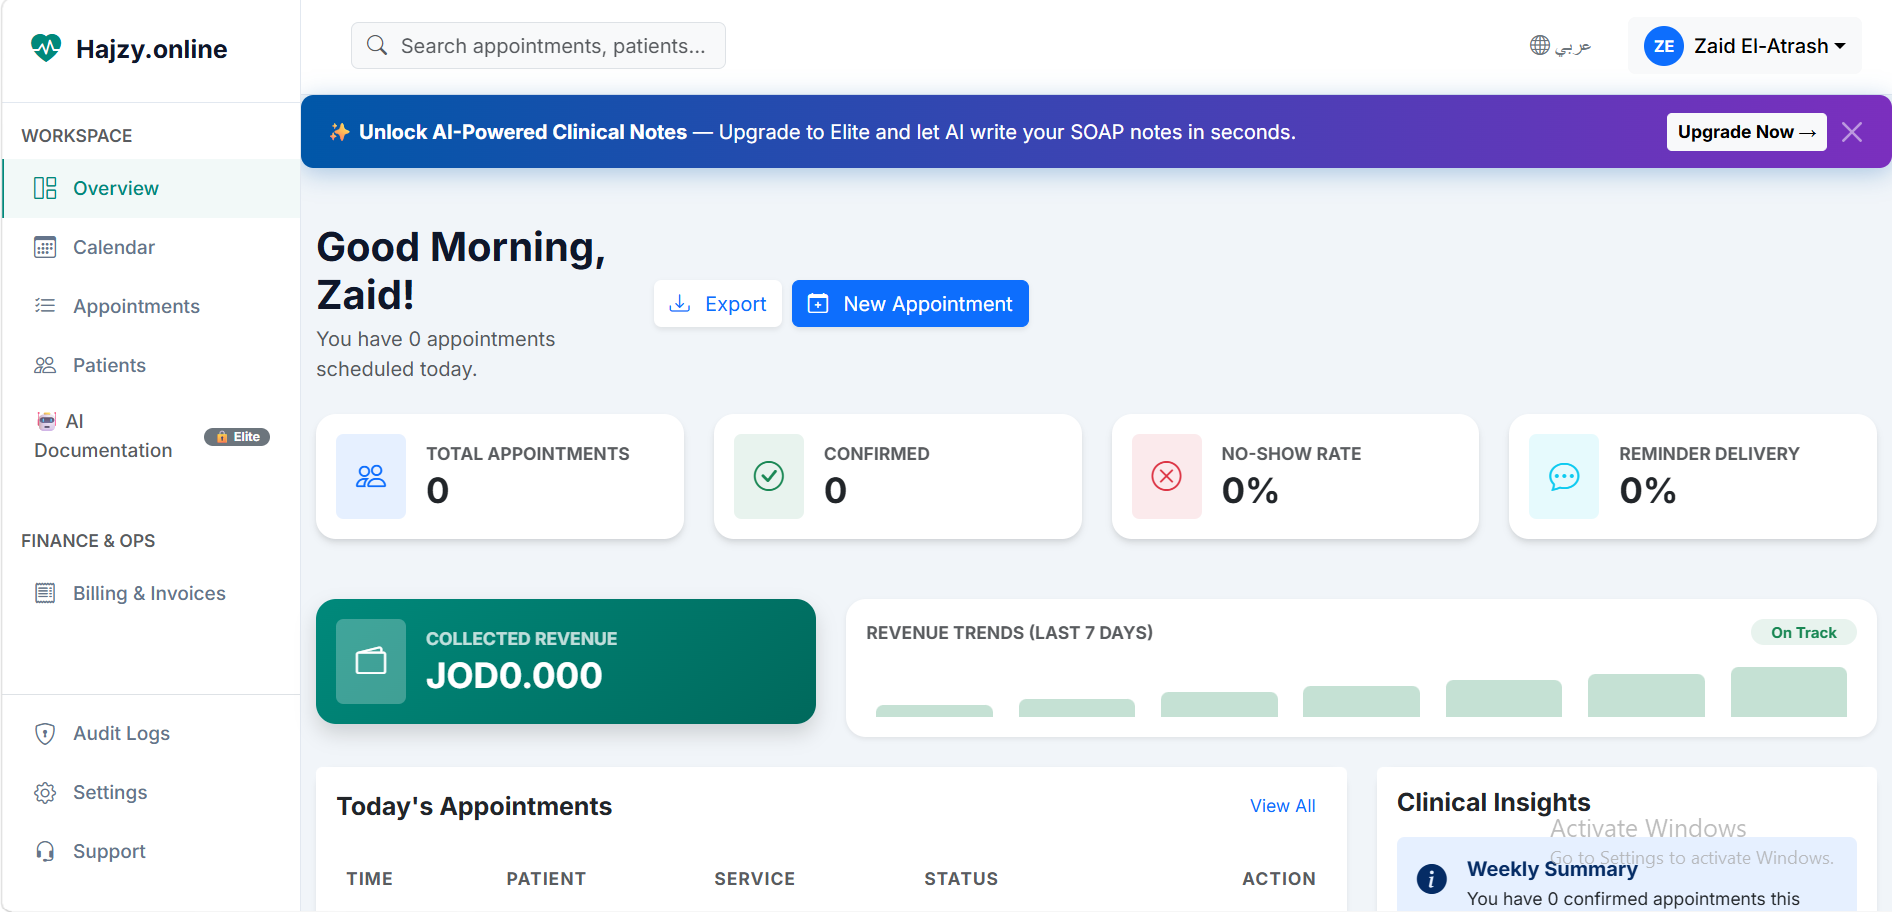Screen dimensions: 1892x912
Task: Click the No-Show Rate X icon
Action: click(x=1167, y=476)
